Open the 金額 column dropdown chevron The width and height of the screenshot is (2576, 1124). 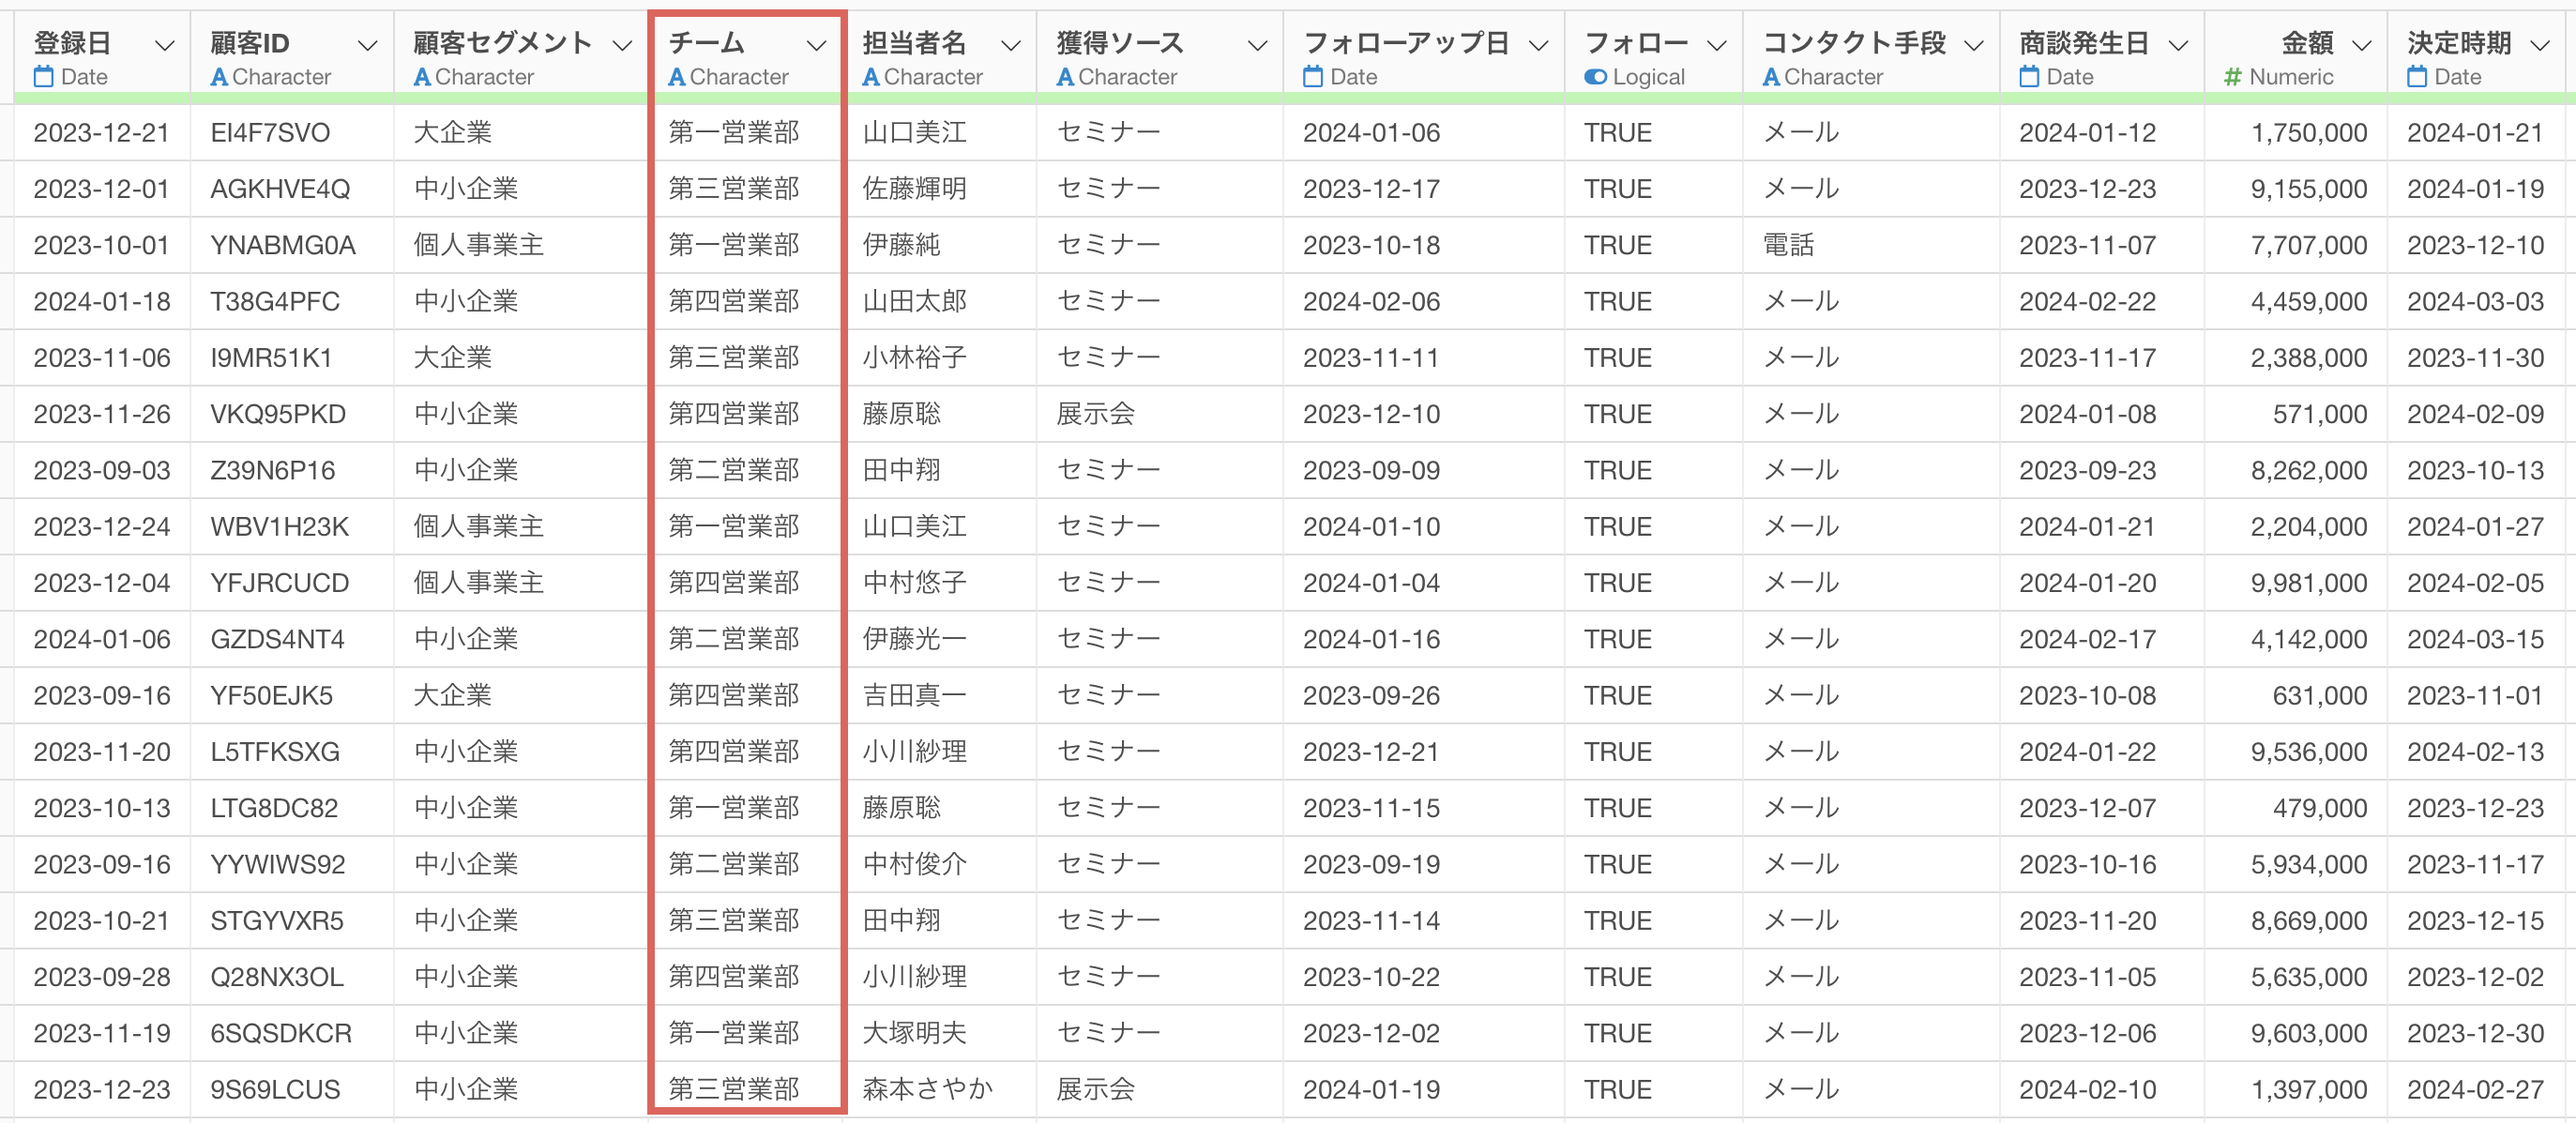tap(2362, 45)
